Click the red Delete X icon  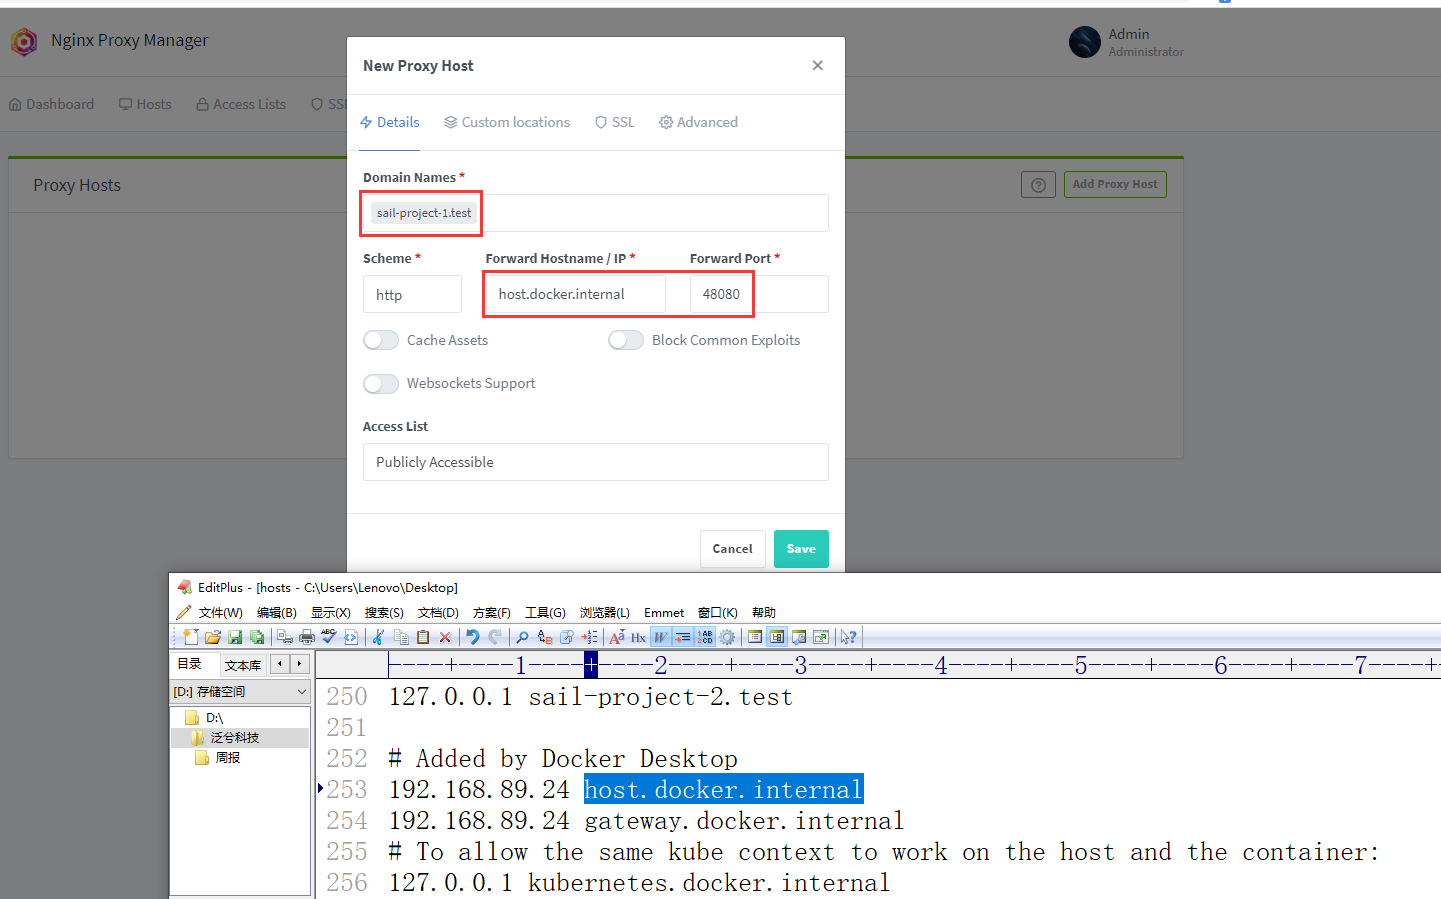coord(445,637)
